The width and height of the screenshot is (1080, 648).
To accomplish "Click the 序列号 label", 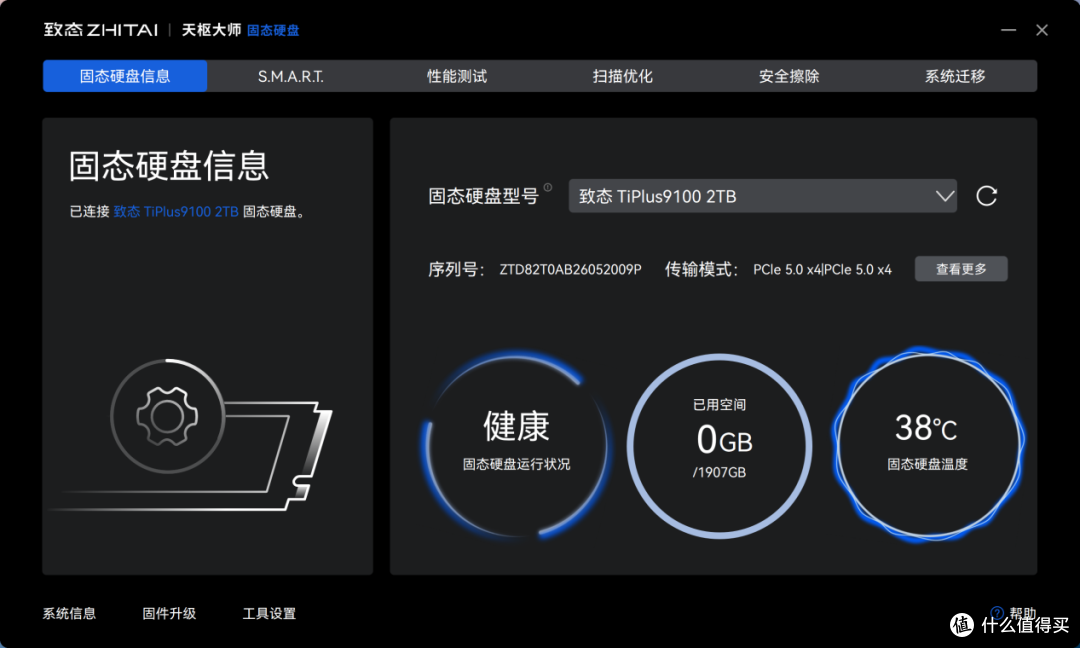I will (456, 269).
